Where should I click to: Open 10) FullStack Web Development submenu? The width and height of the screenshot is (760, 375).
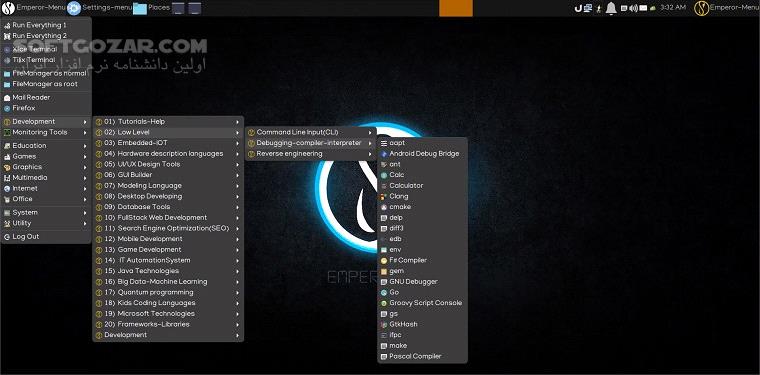(x=168, y=218)
